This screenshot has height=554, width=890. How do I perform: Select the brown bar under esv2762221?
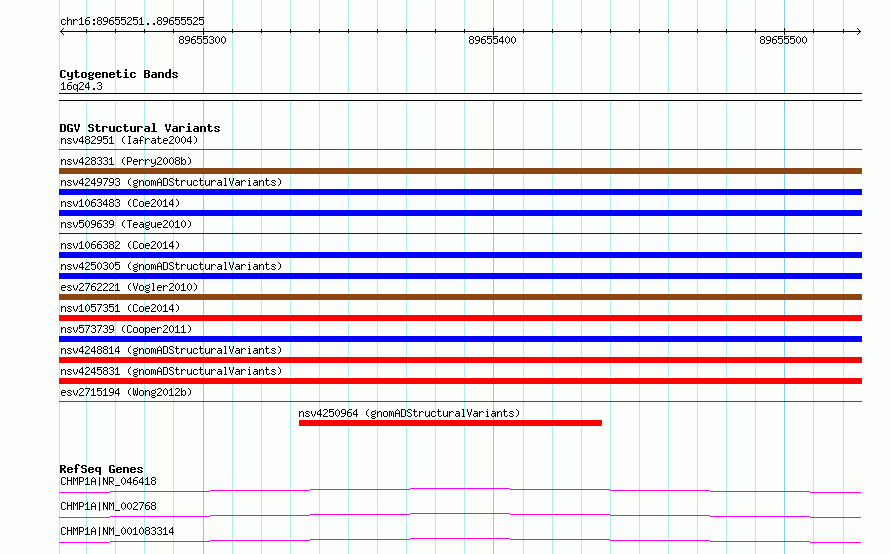(460, 297)
